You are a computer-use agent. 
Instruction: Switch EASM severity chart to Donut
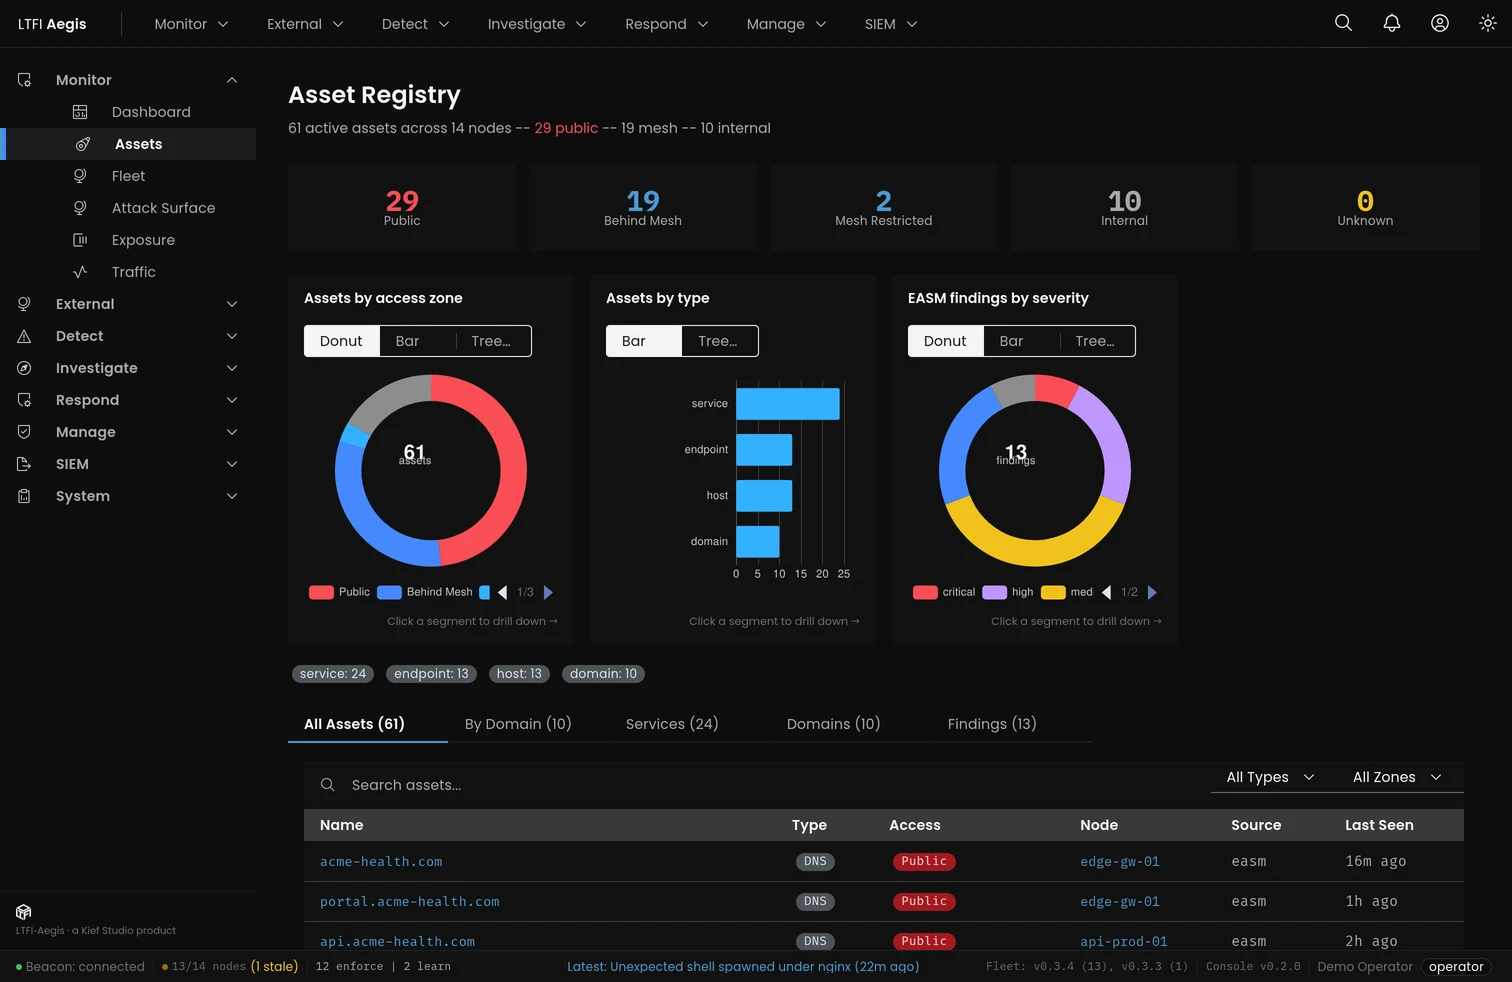pyautogui.click(x=945, y=341)
